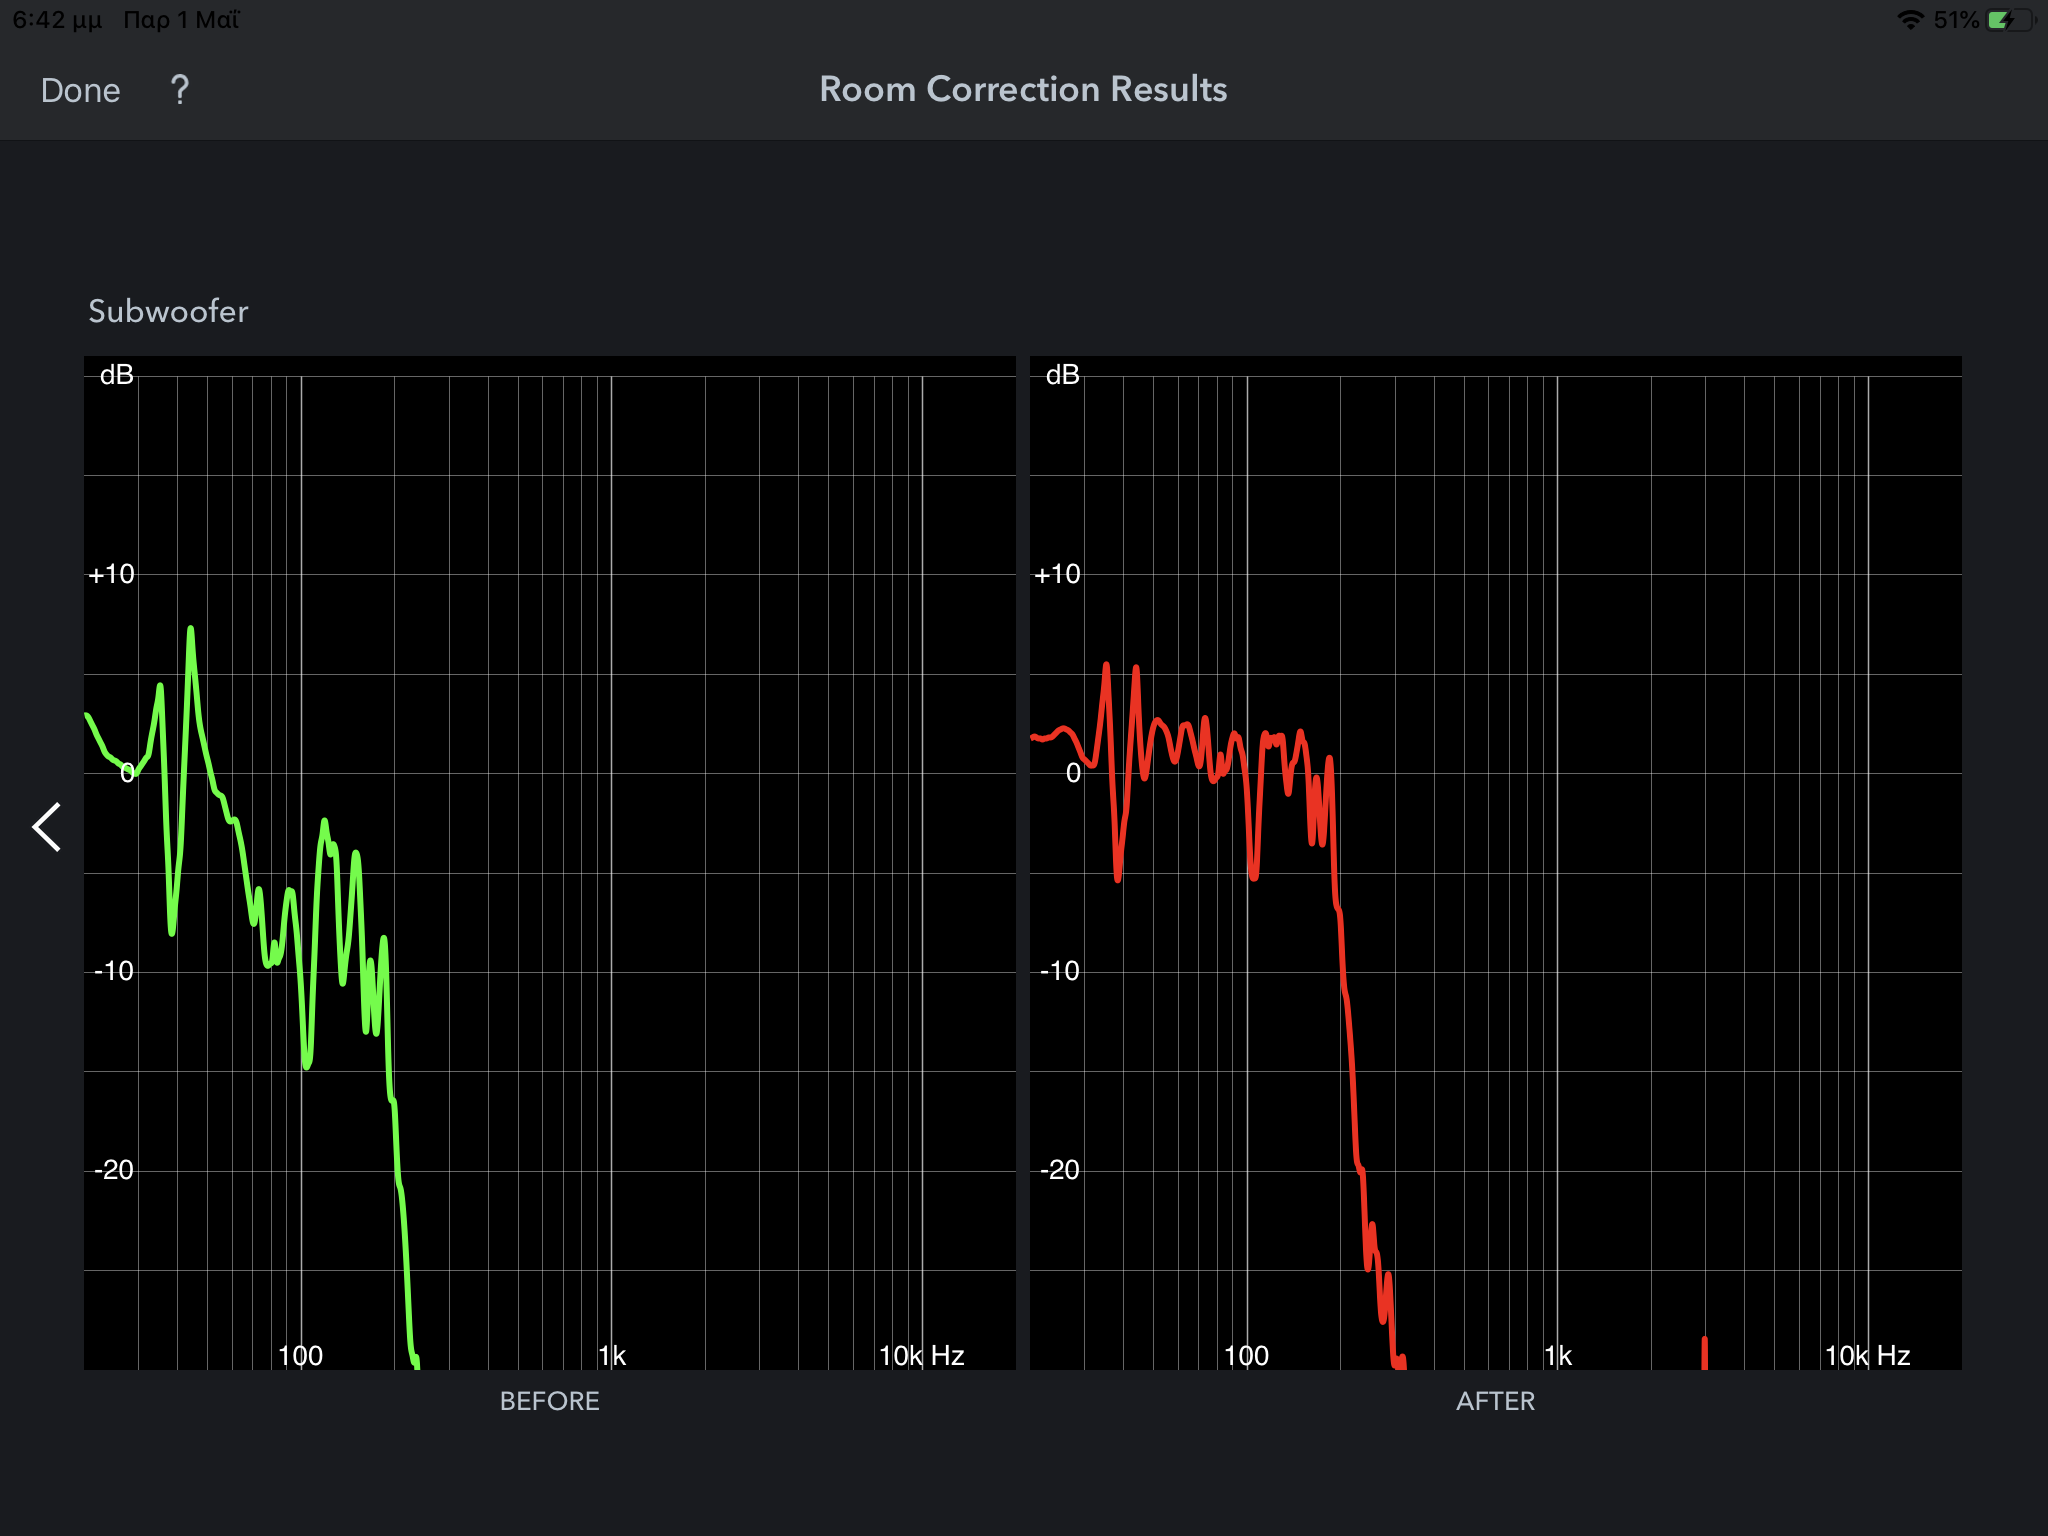Tap the battery charging icon
Screen dimensions: 2048x1536
click(2011, 20)
